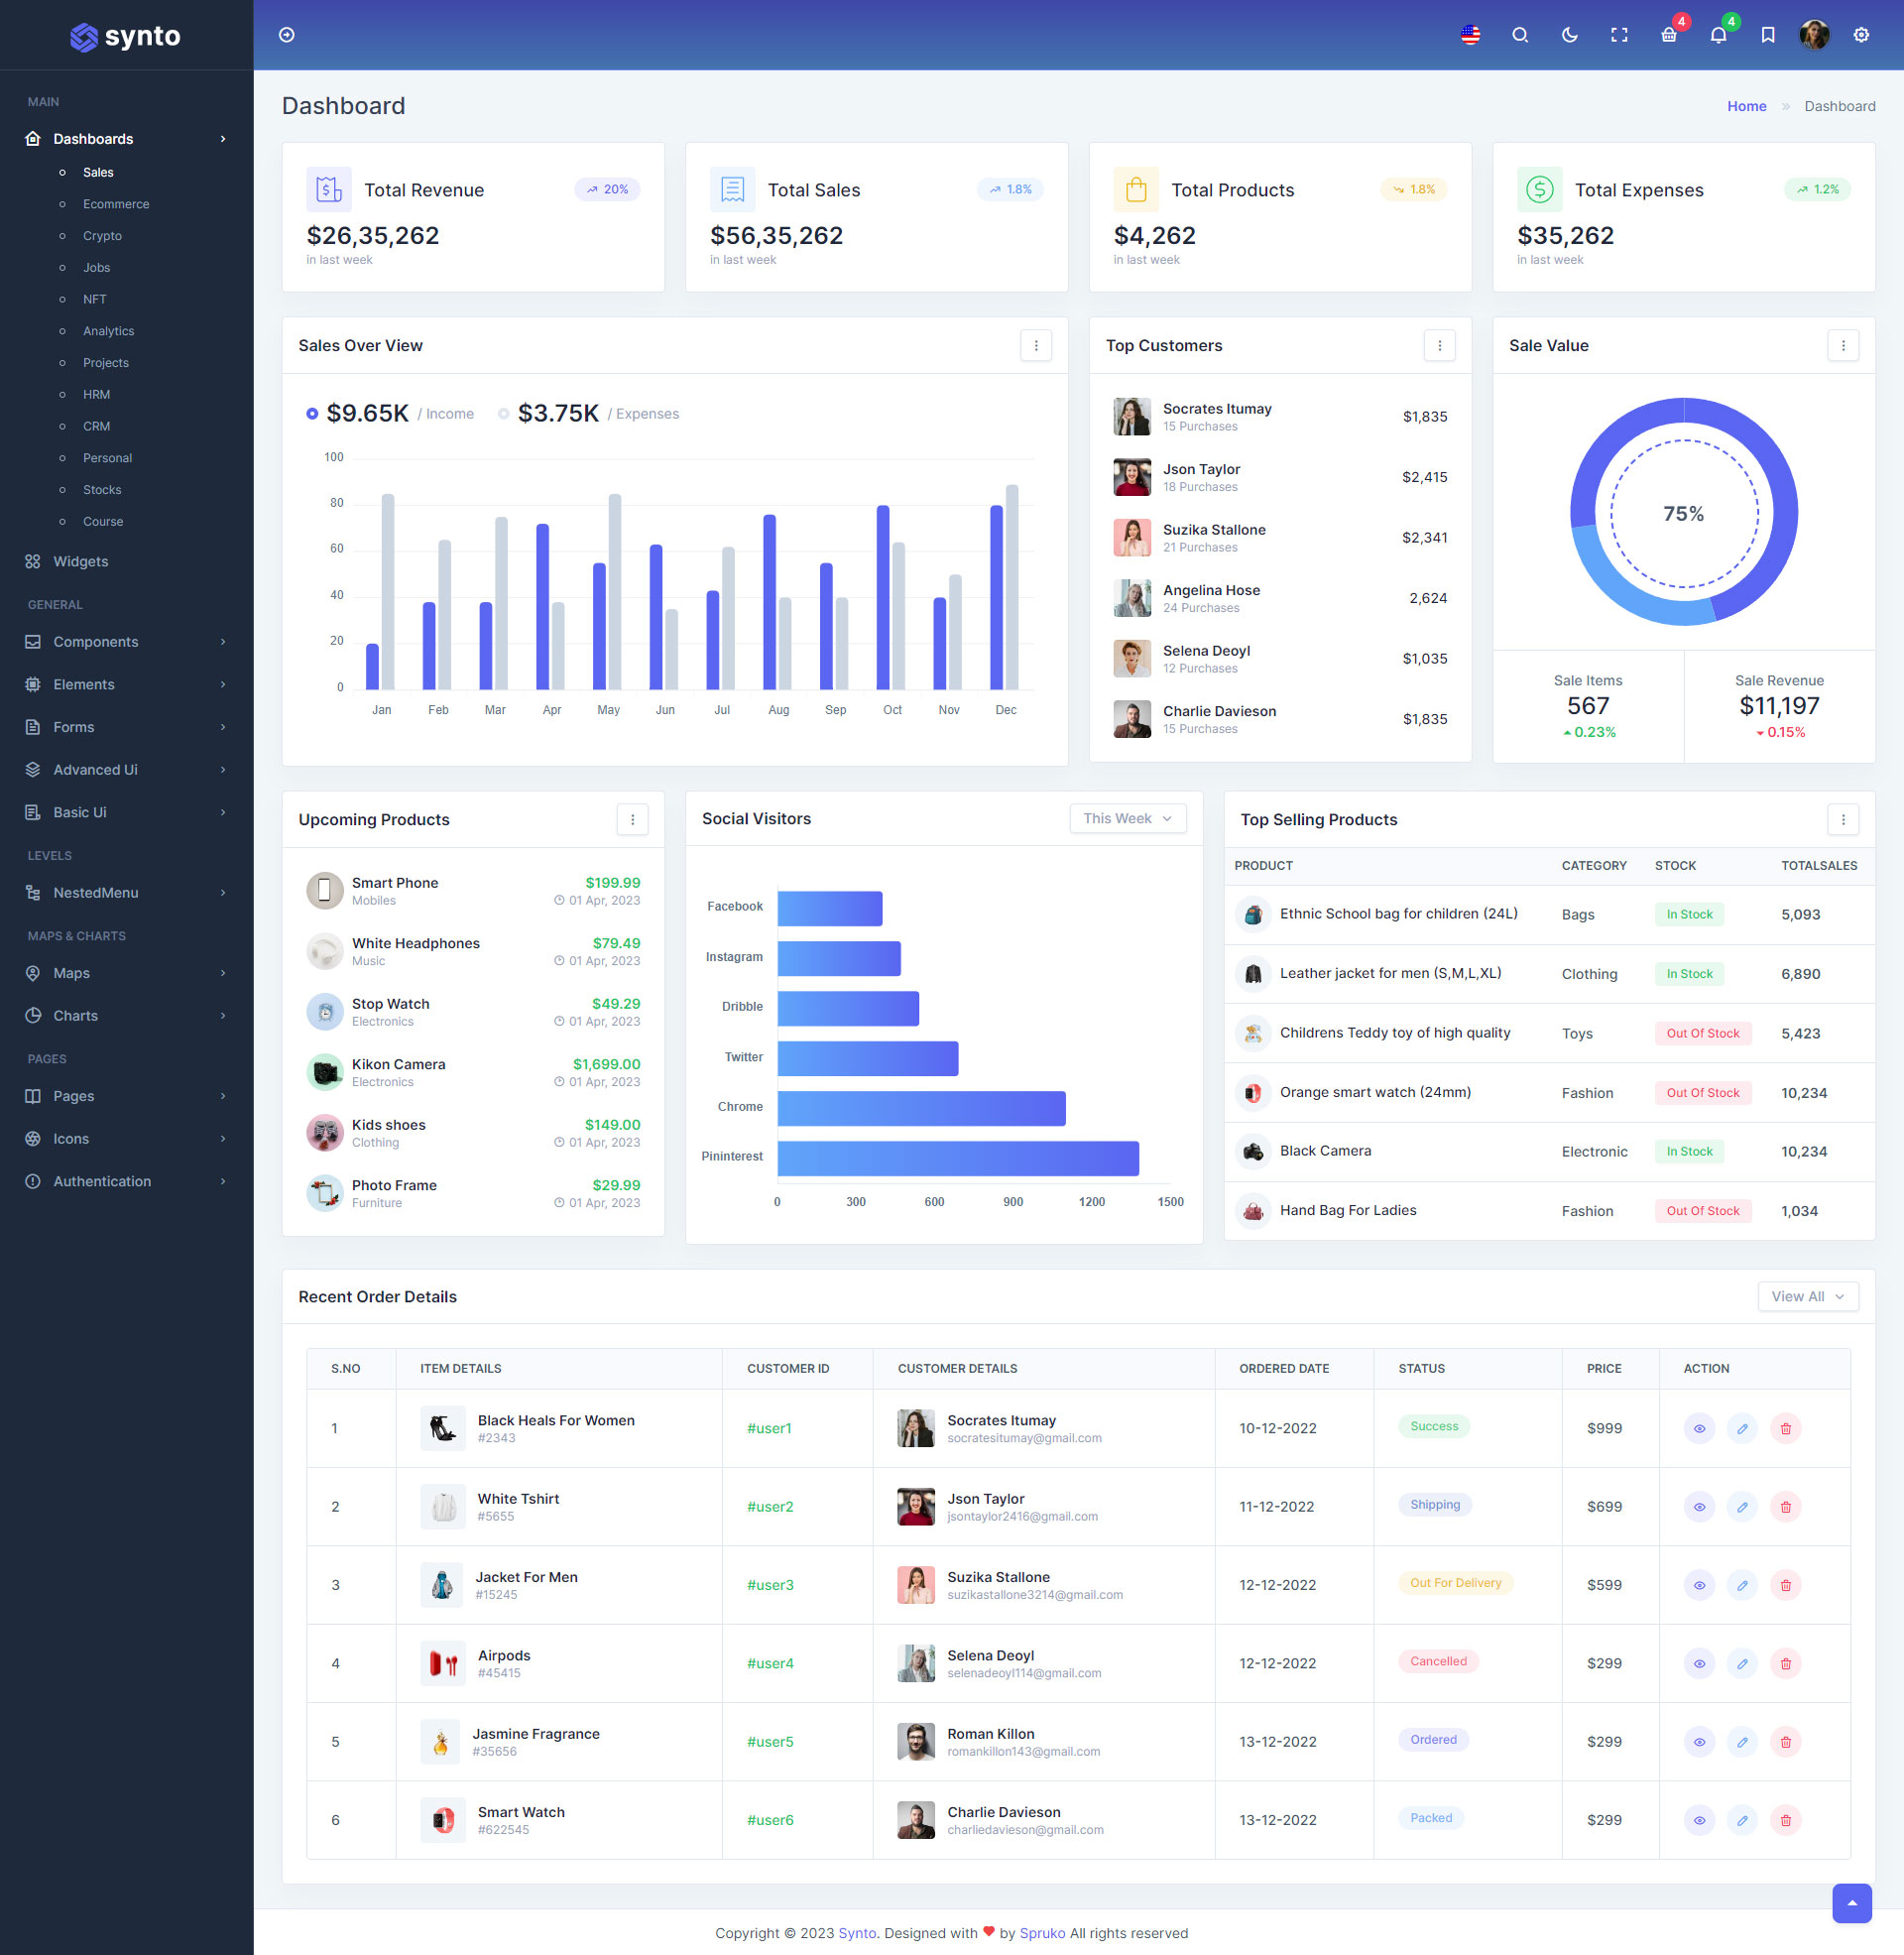Viewport: 1904px width, 1955px height.
Task: Click the Home breadcrumb link
Action: click(1746, 105)
